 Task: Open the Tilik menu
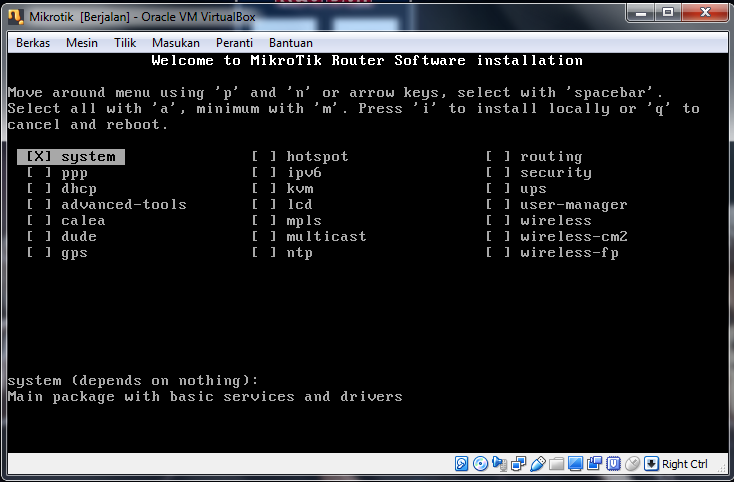[125, 43]
